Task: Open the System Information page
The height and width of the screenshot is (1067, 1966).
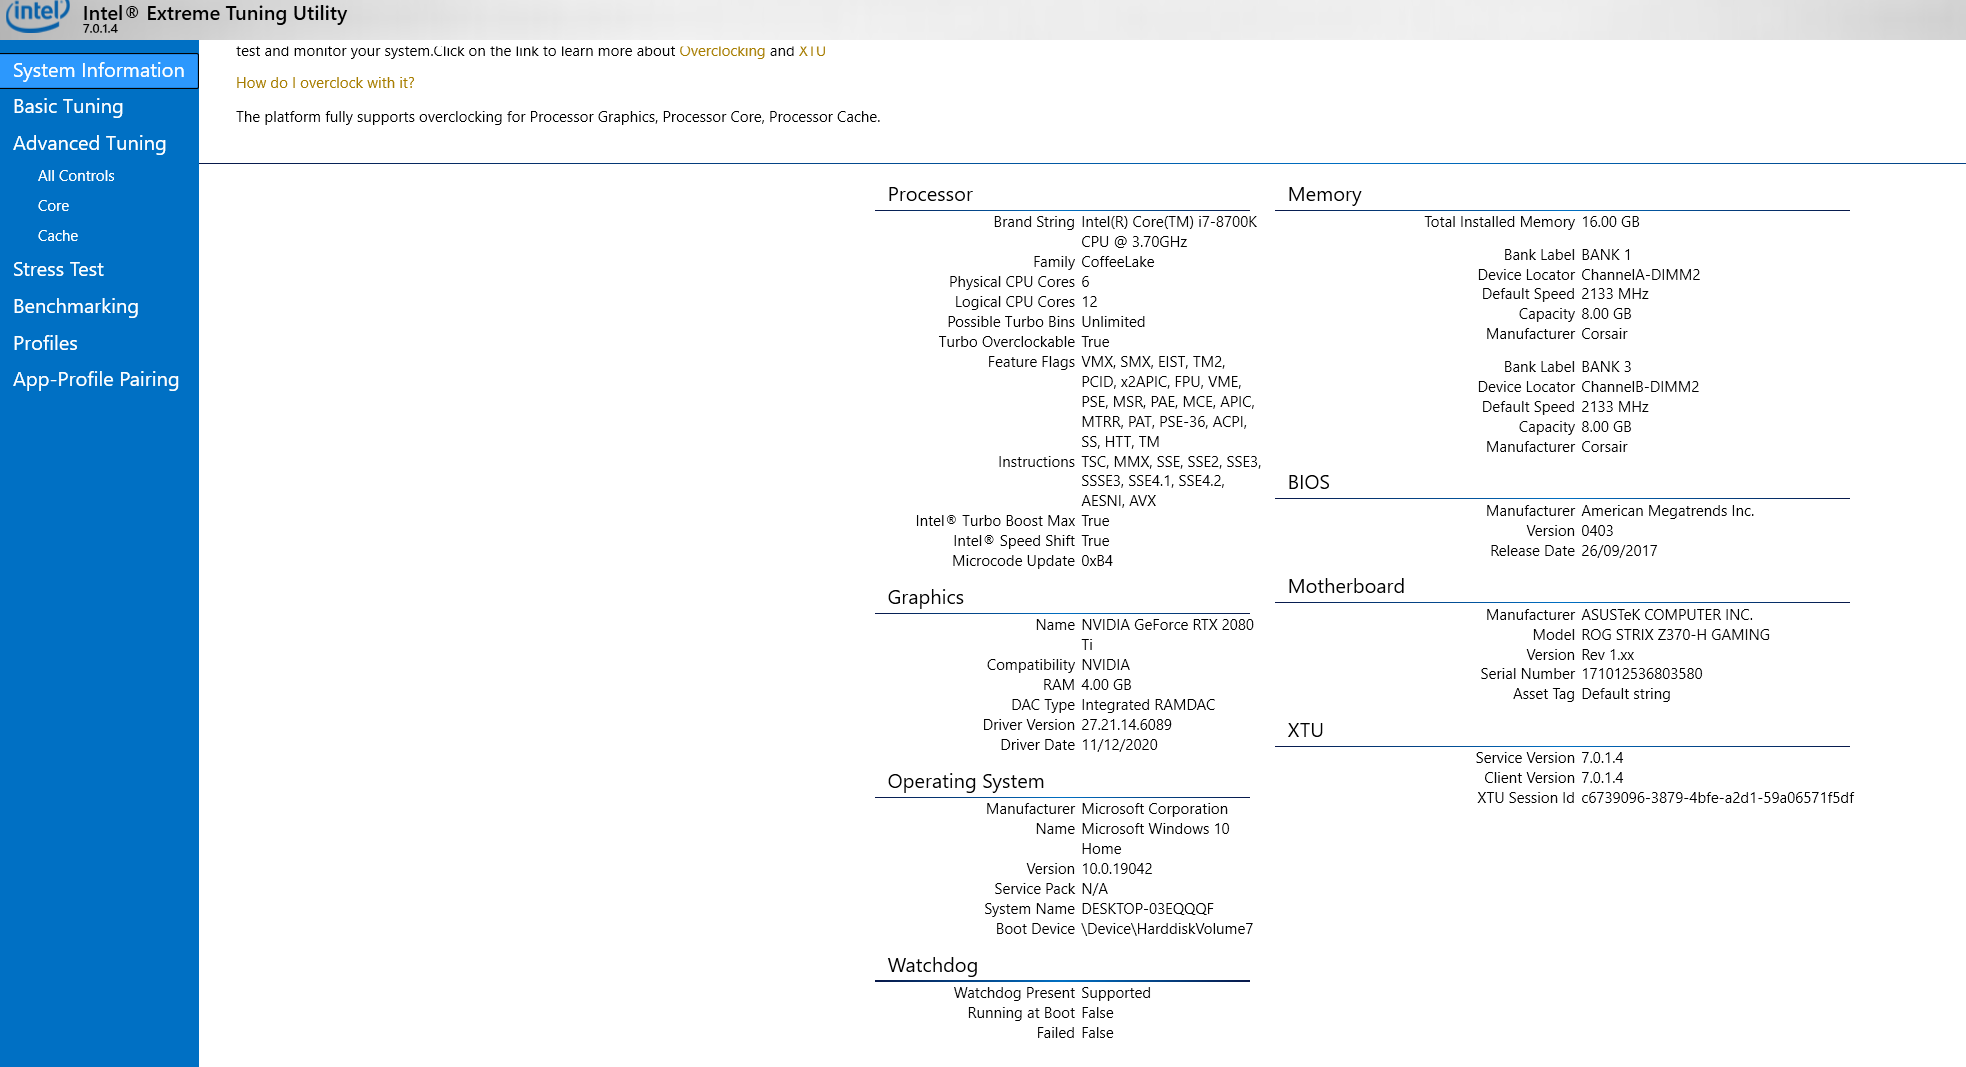Action: click(98, 70)
